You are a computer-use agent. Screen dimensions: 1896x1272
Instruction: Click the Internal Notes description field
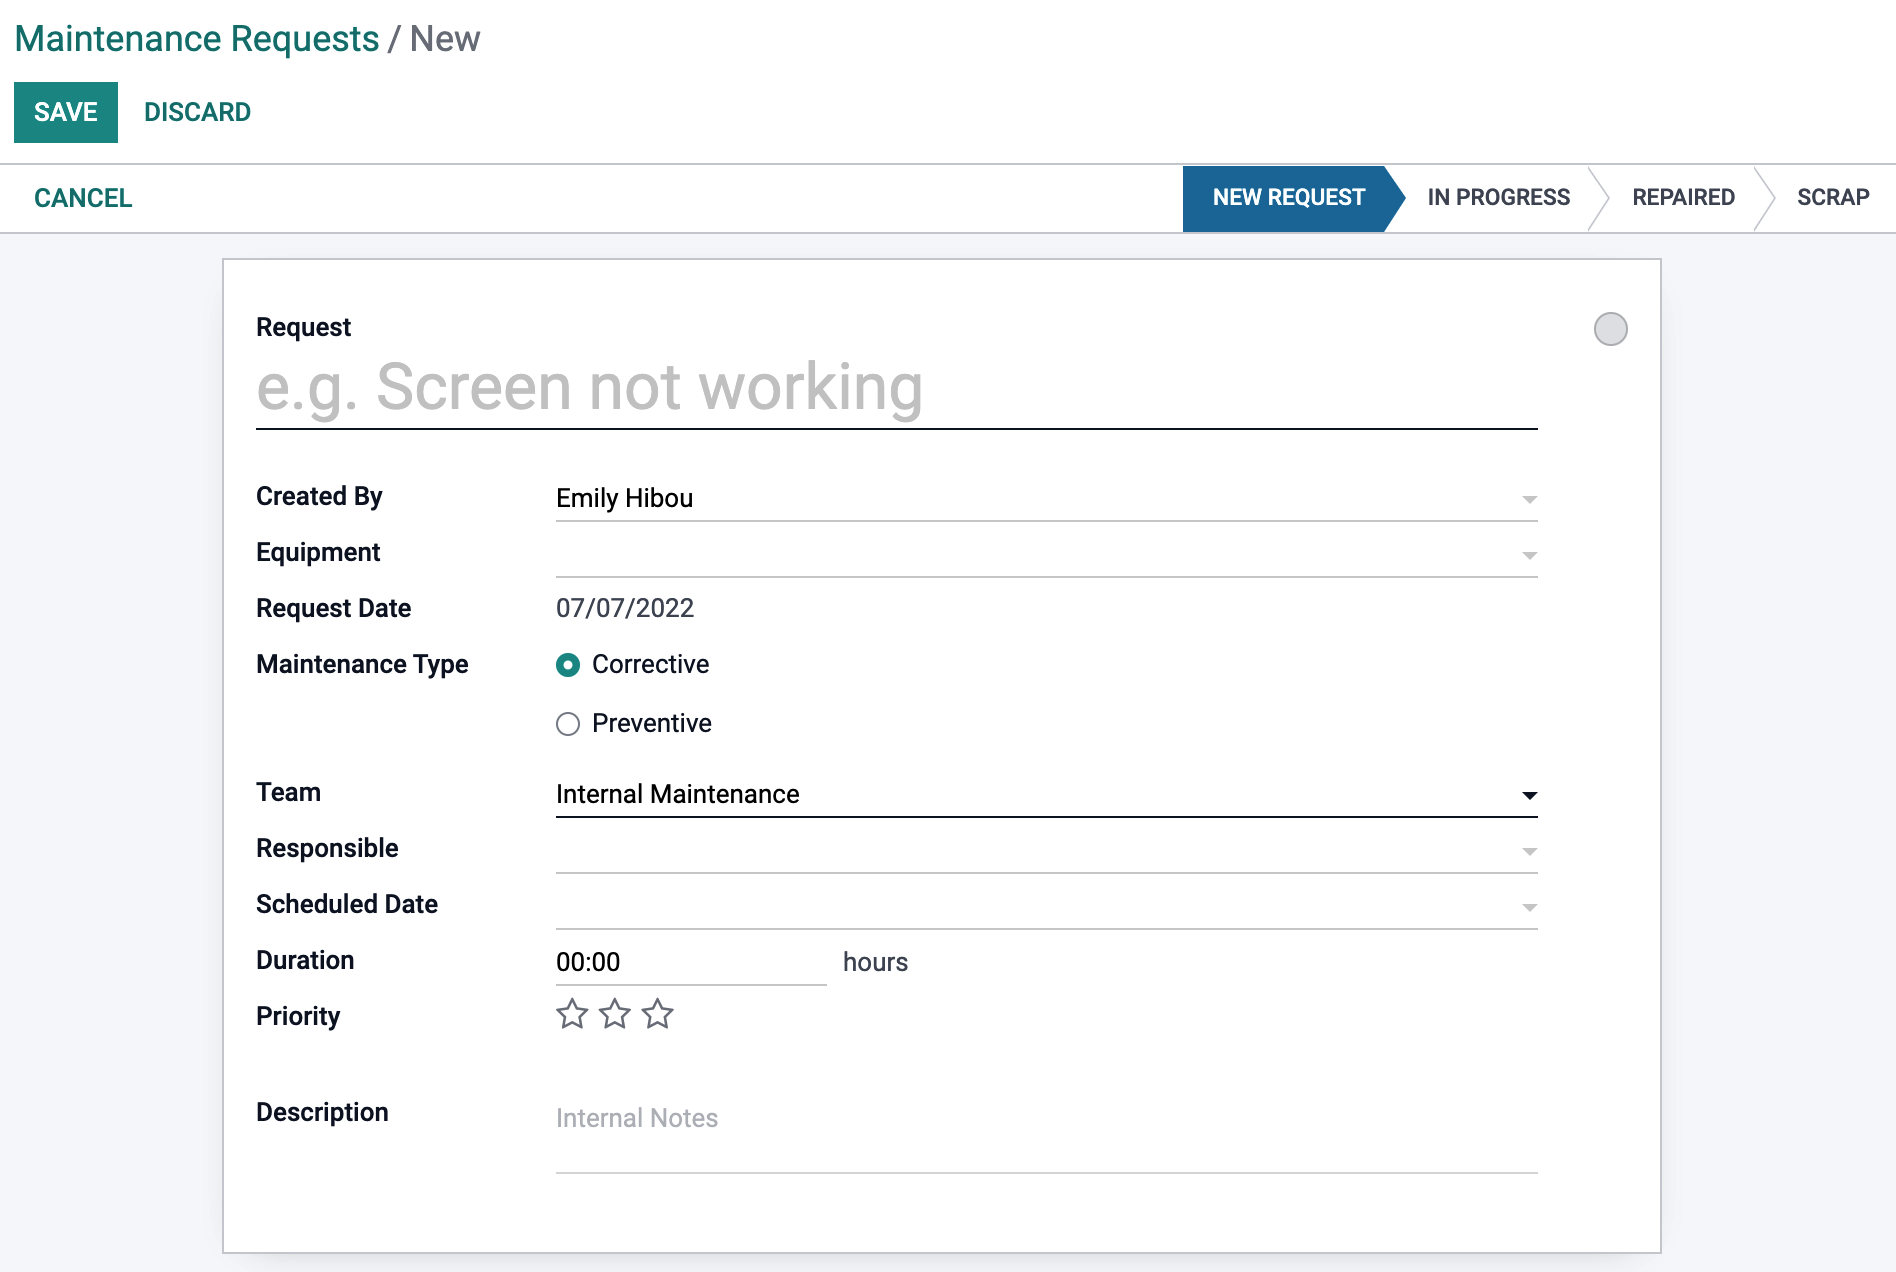[x=1046, y=1133]
